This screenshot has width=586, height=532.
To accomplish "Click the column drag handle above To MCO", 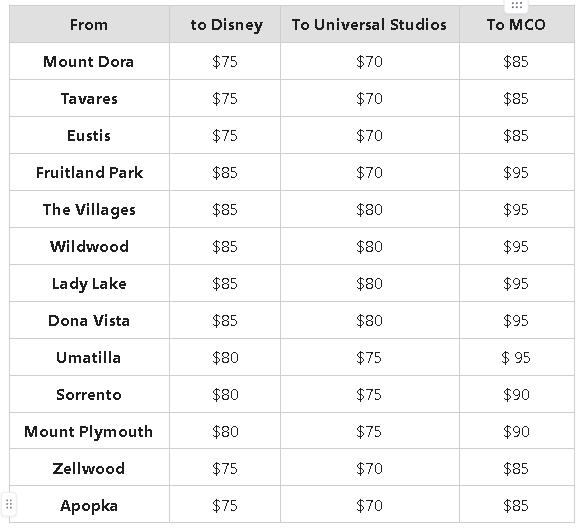I will pyautogui.click(x=516, y=5).
